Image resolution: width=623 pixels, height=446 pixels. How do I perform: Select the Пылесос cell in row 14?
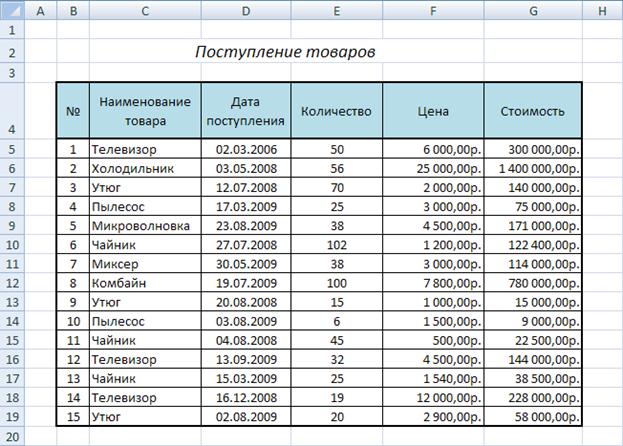(x=145, y=321)
